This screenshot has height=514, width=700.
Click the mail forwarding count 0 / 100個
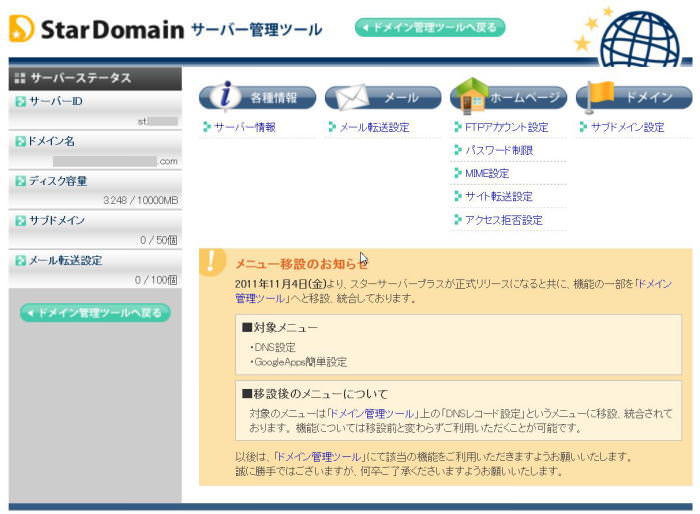pos(156,280)
